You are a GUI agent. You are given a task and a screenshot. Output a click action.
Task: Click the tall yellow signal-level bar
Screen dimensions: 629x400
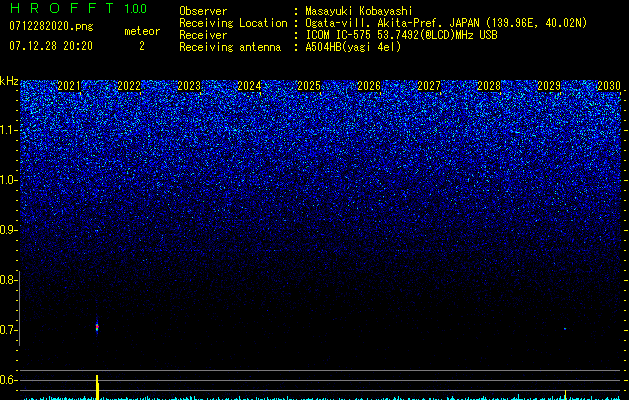point(97,387)
